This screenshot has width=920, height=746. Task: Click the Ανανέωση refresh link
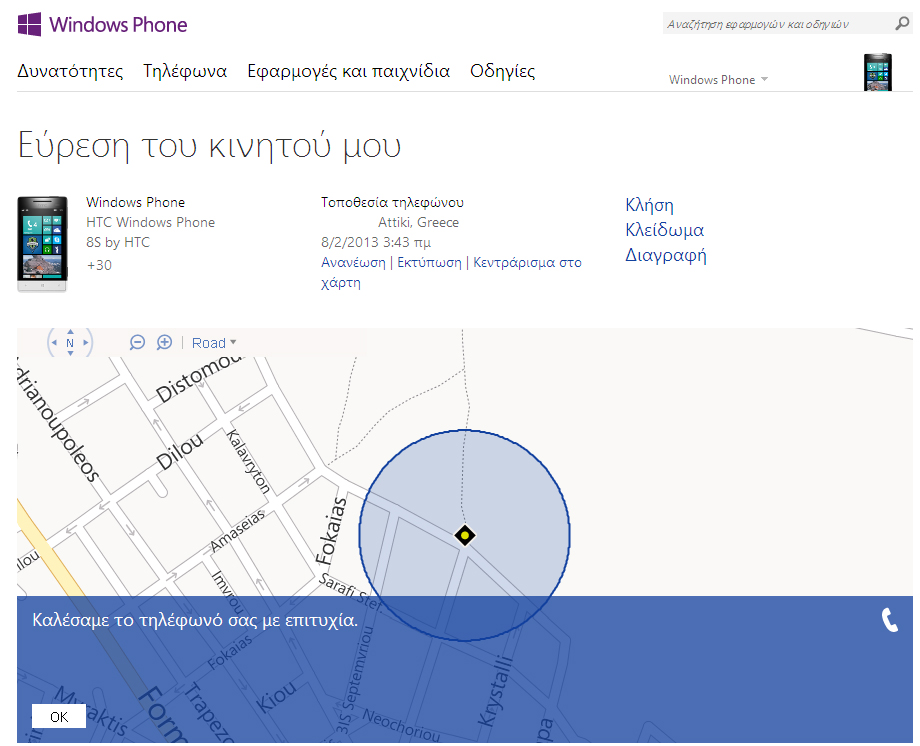click(353, 263)
